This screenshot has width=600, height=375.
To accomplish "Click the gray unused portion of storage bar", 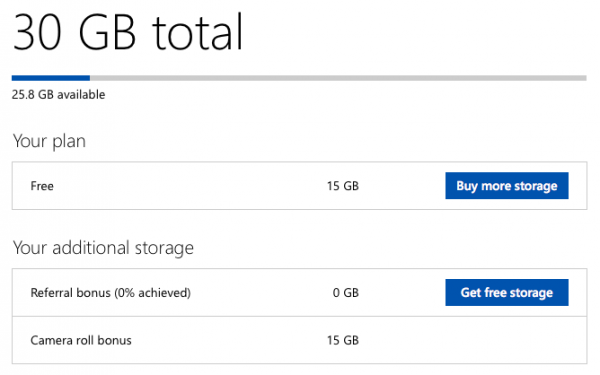I will coord(338,78).
